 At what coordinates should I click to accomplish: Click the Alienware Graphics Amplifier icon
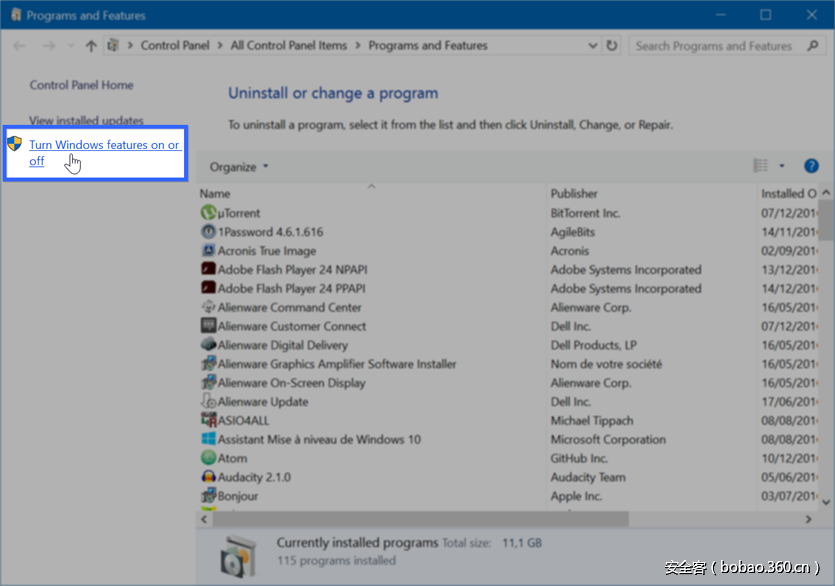208,363
